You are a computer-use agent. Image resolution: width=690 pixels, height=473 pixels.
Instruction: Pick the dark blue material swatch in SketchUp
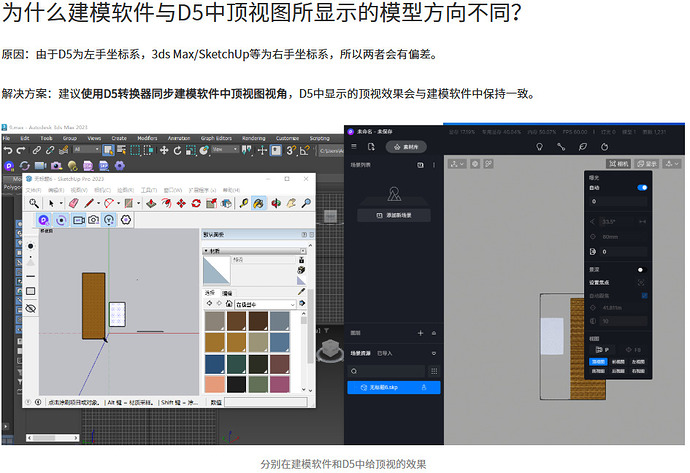[215, 364]
